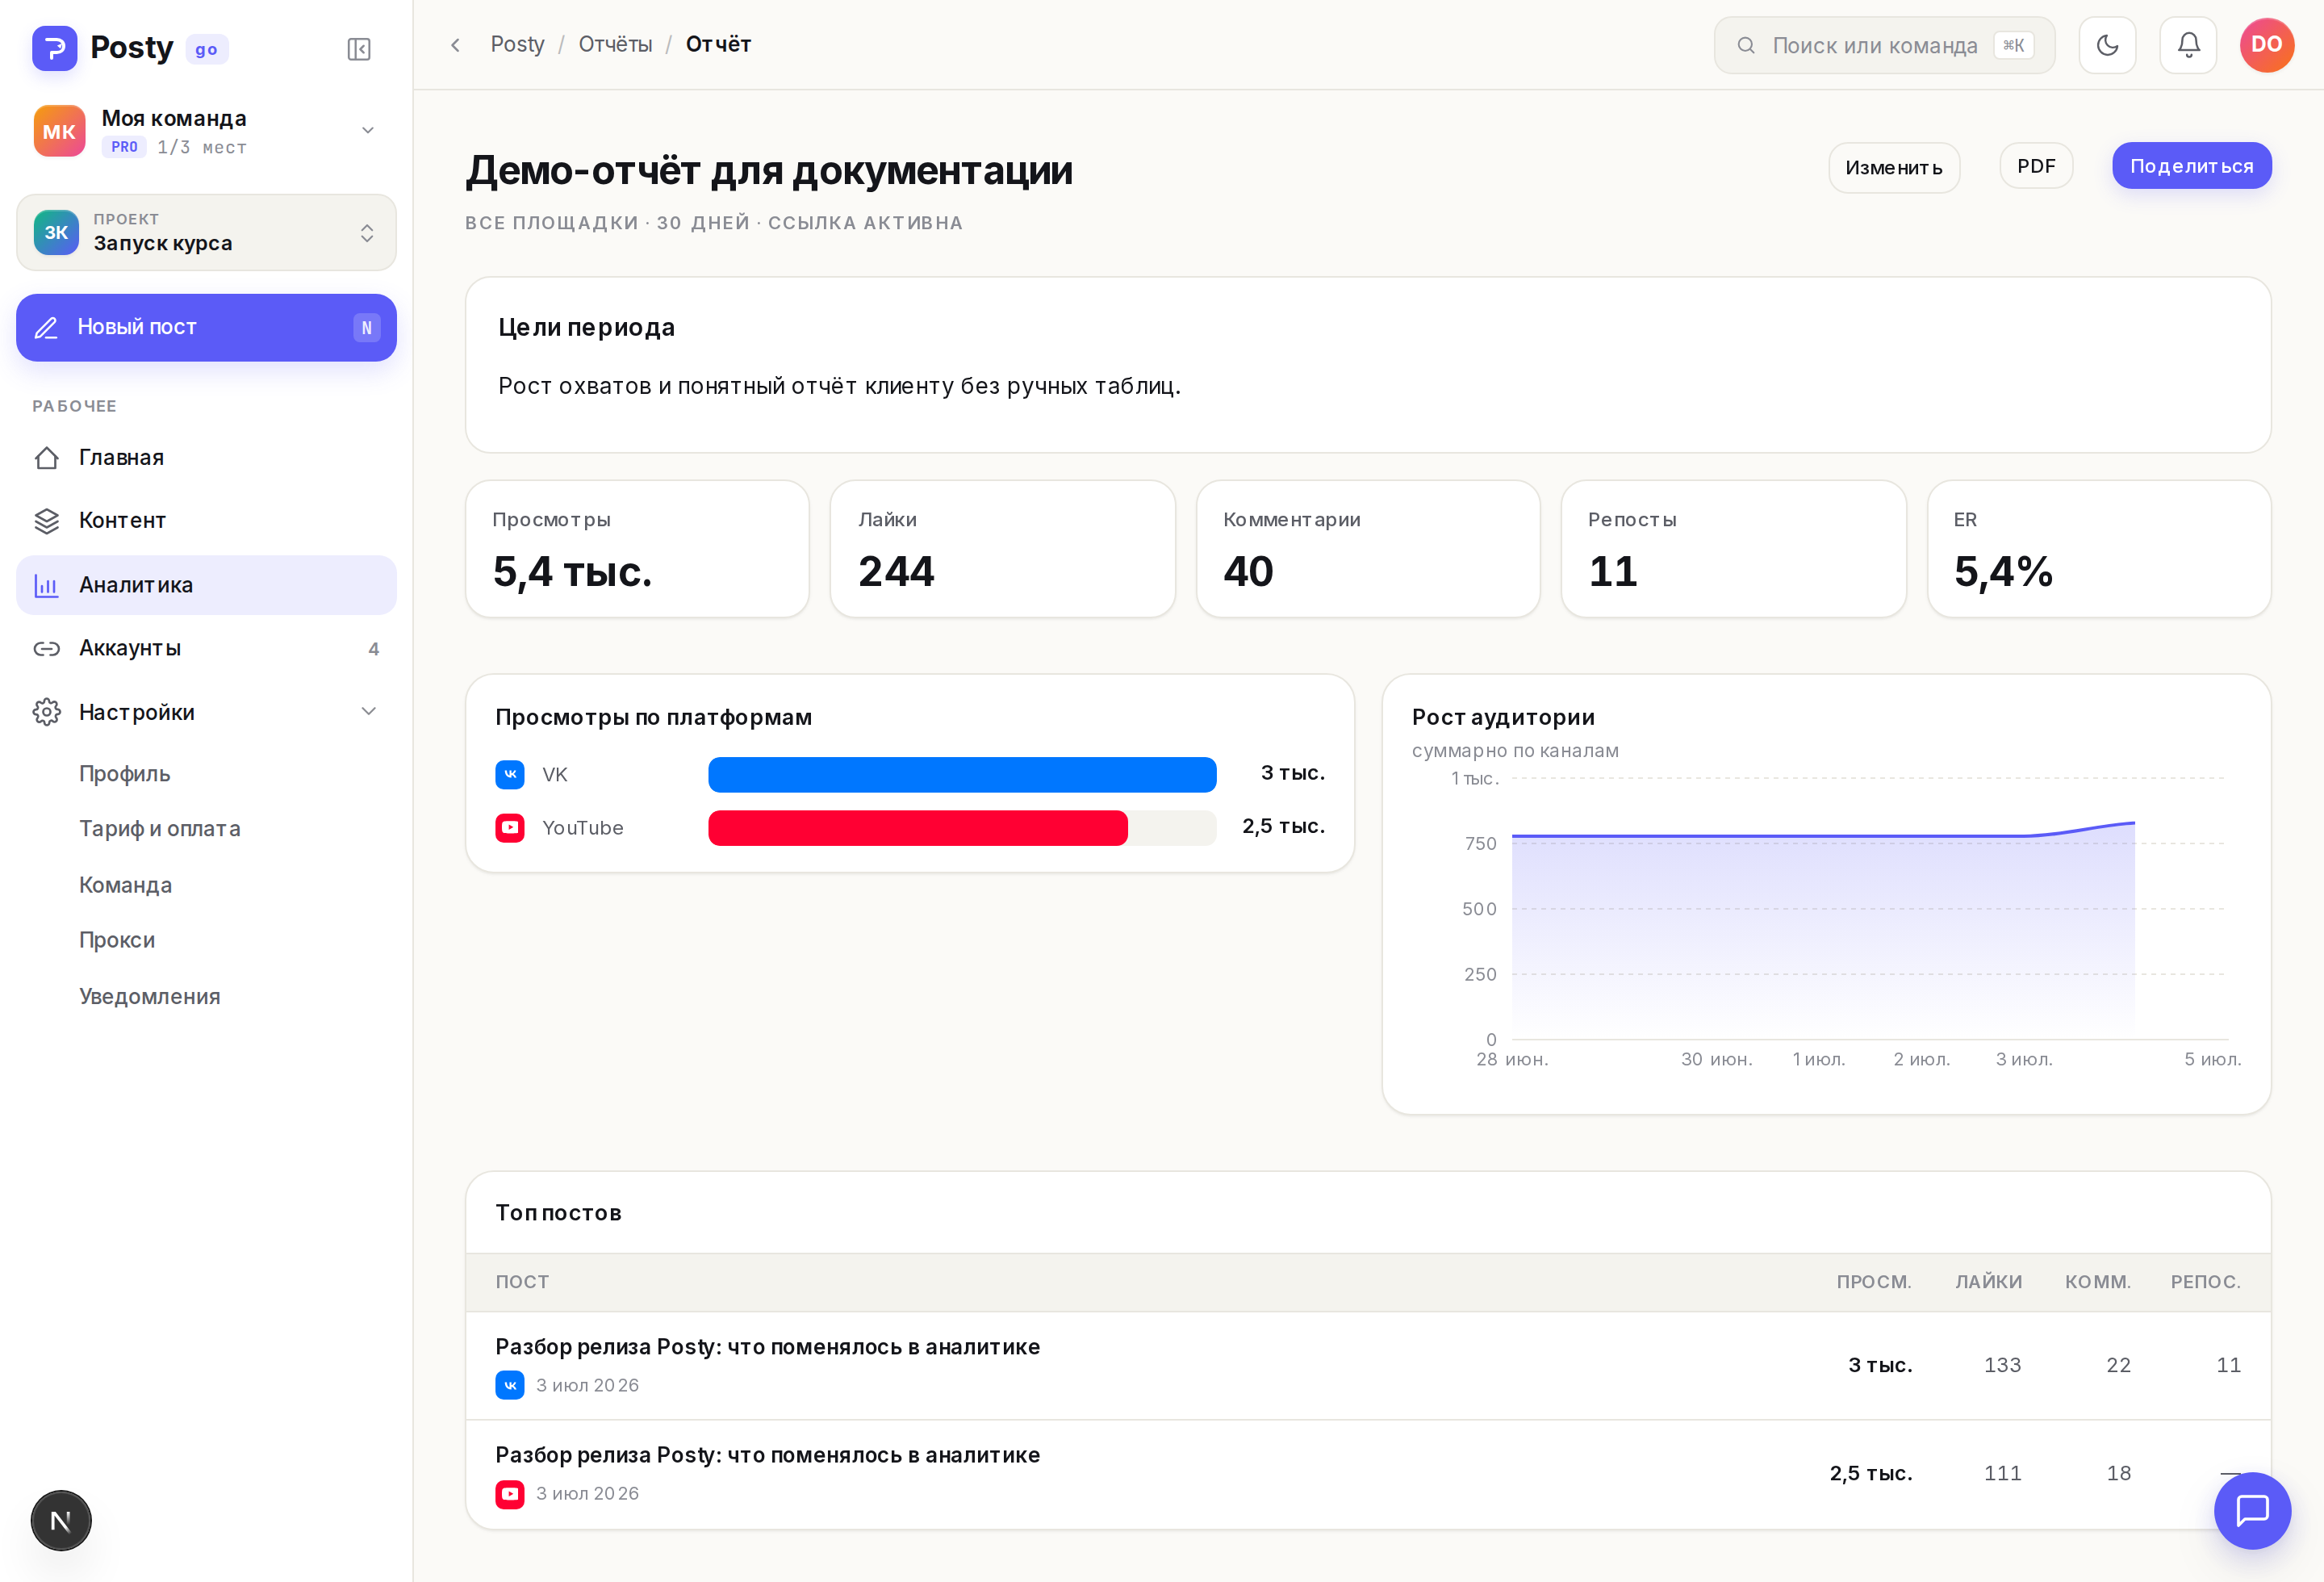The height and width of the screenshot is (1582, 2324).
Task: Toggle dark mode moon icon
Action: [x=2107, y=45]
